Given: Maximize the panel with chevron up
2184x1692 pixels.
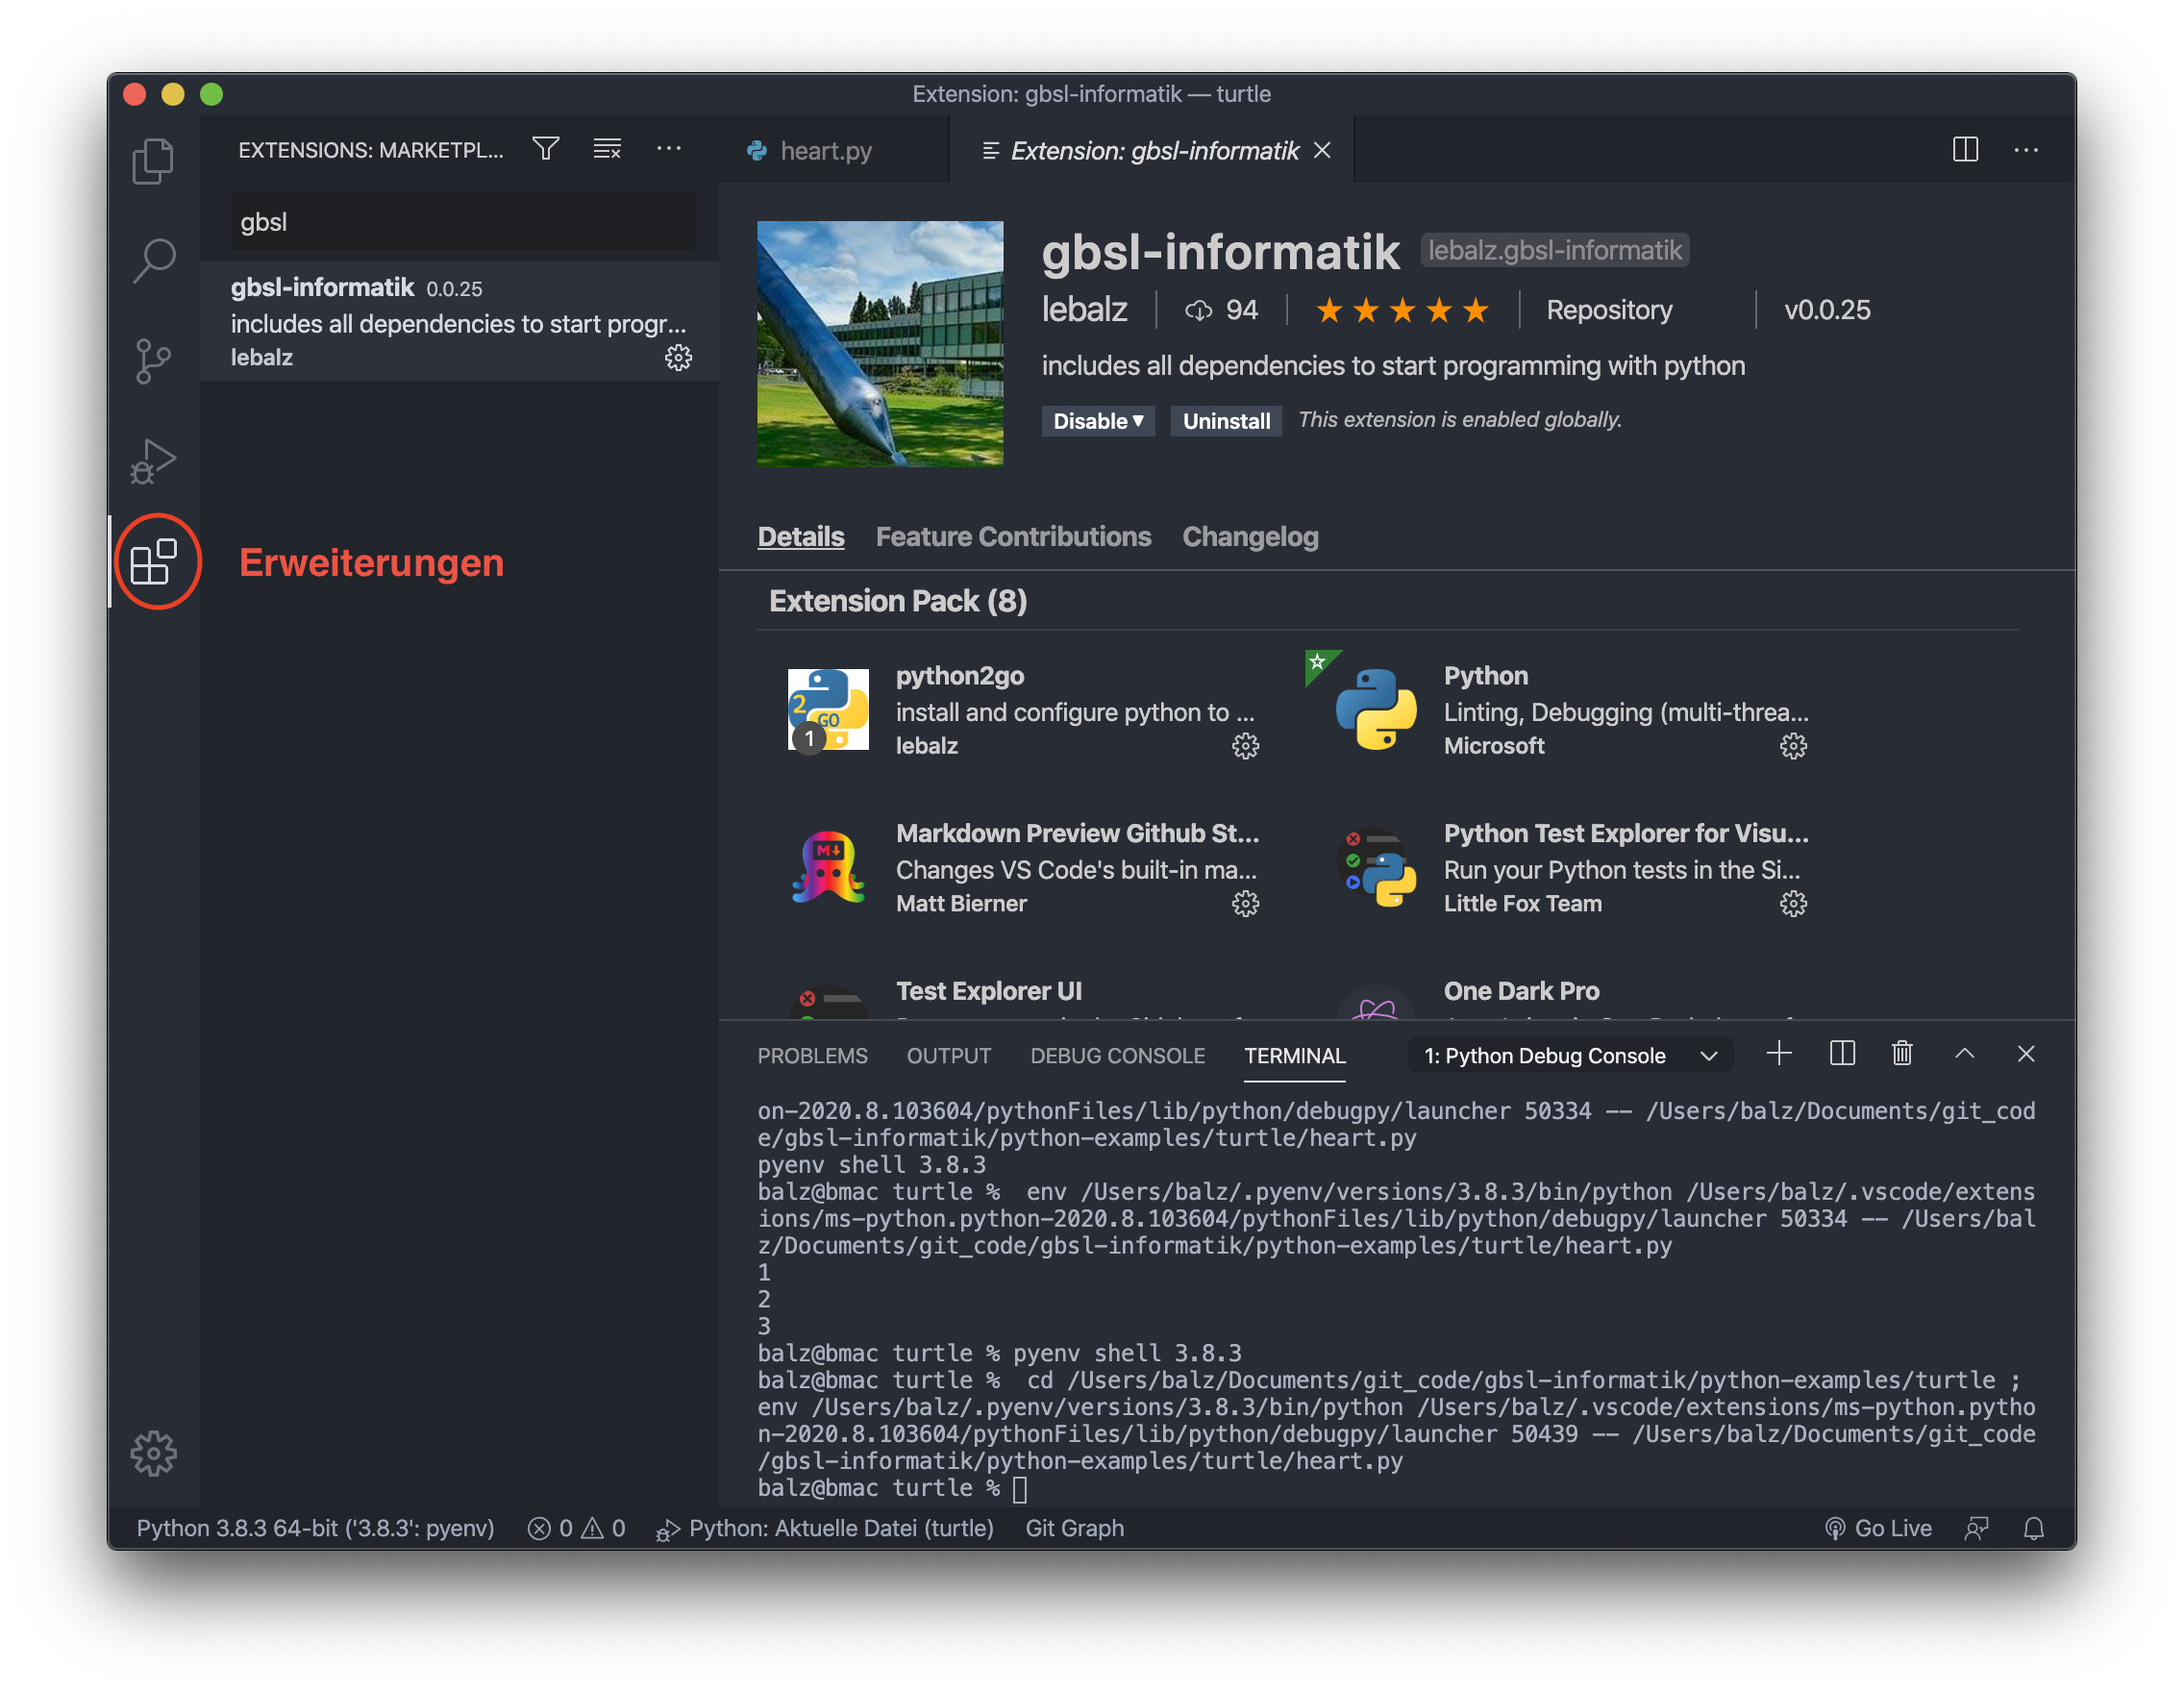Looking at the screenshot, I should click(1964, 1053).
